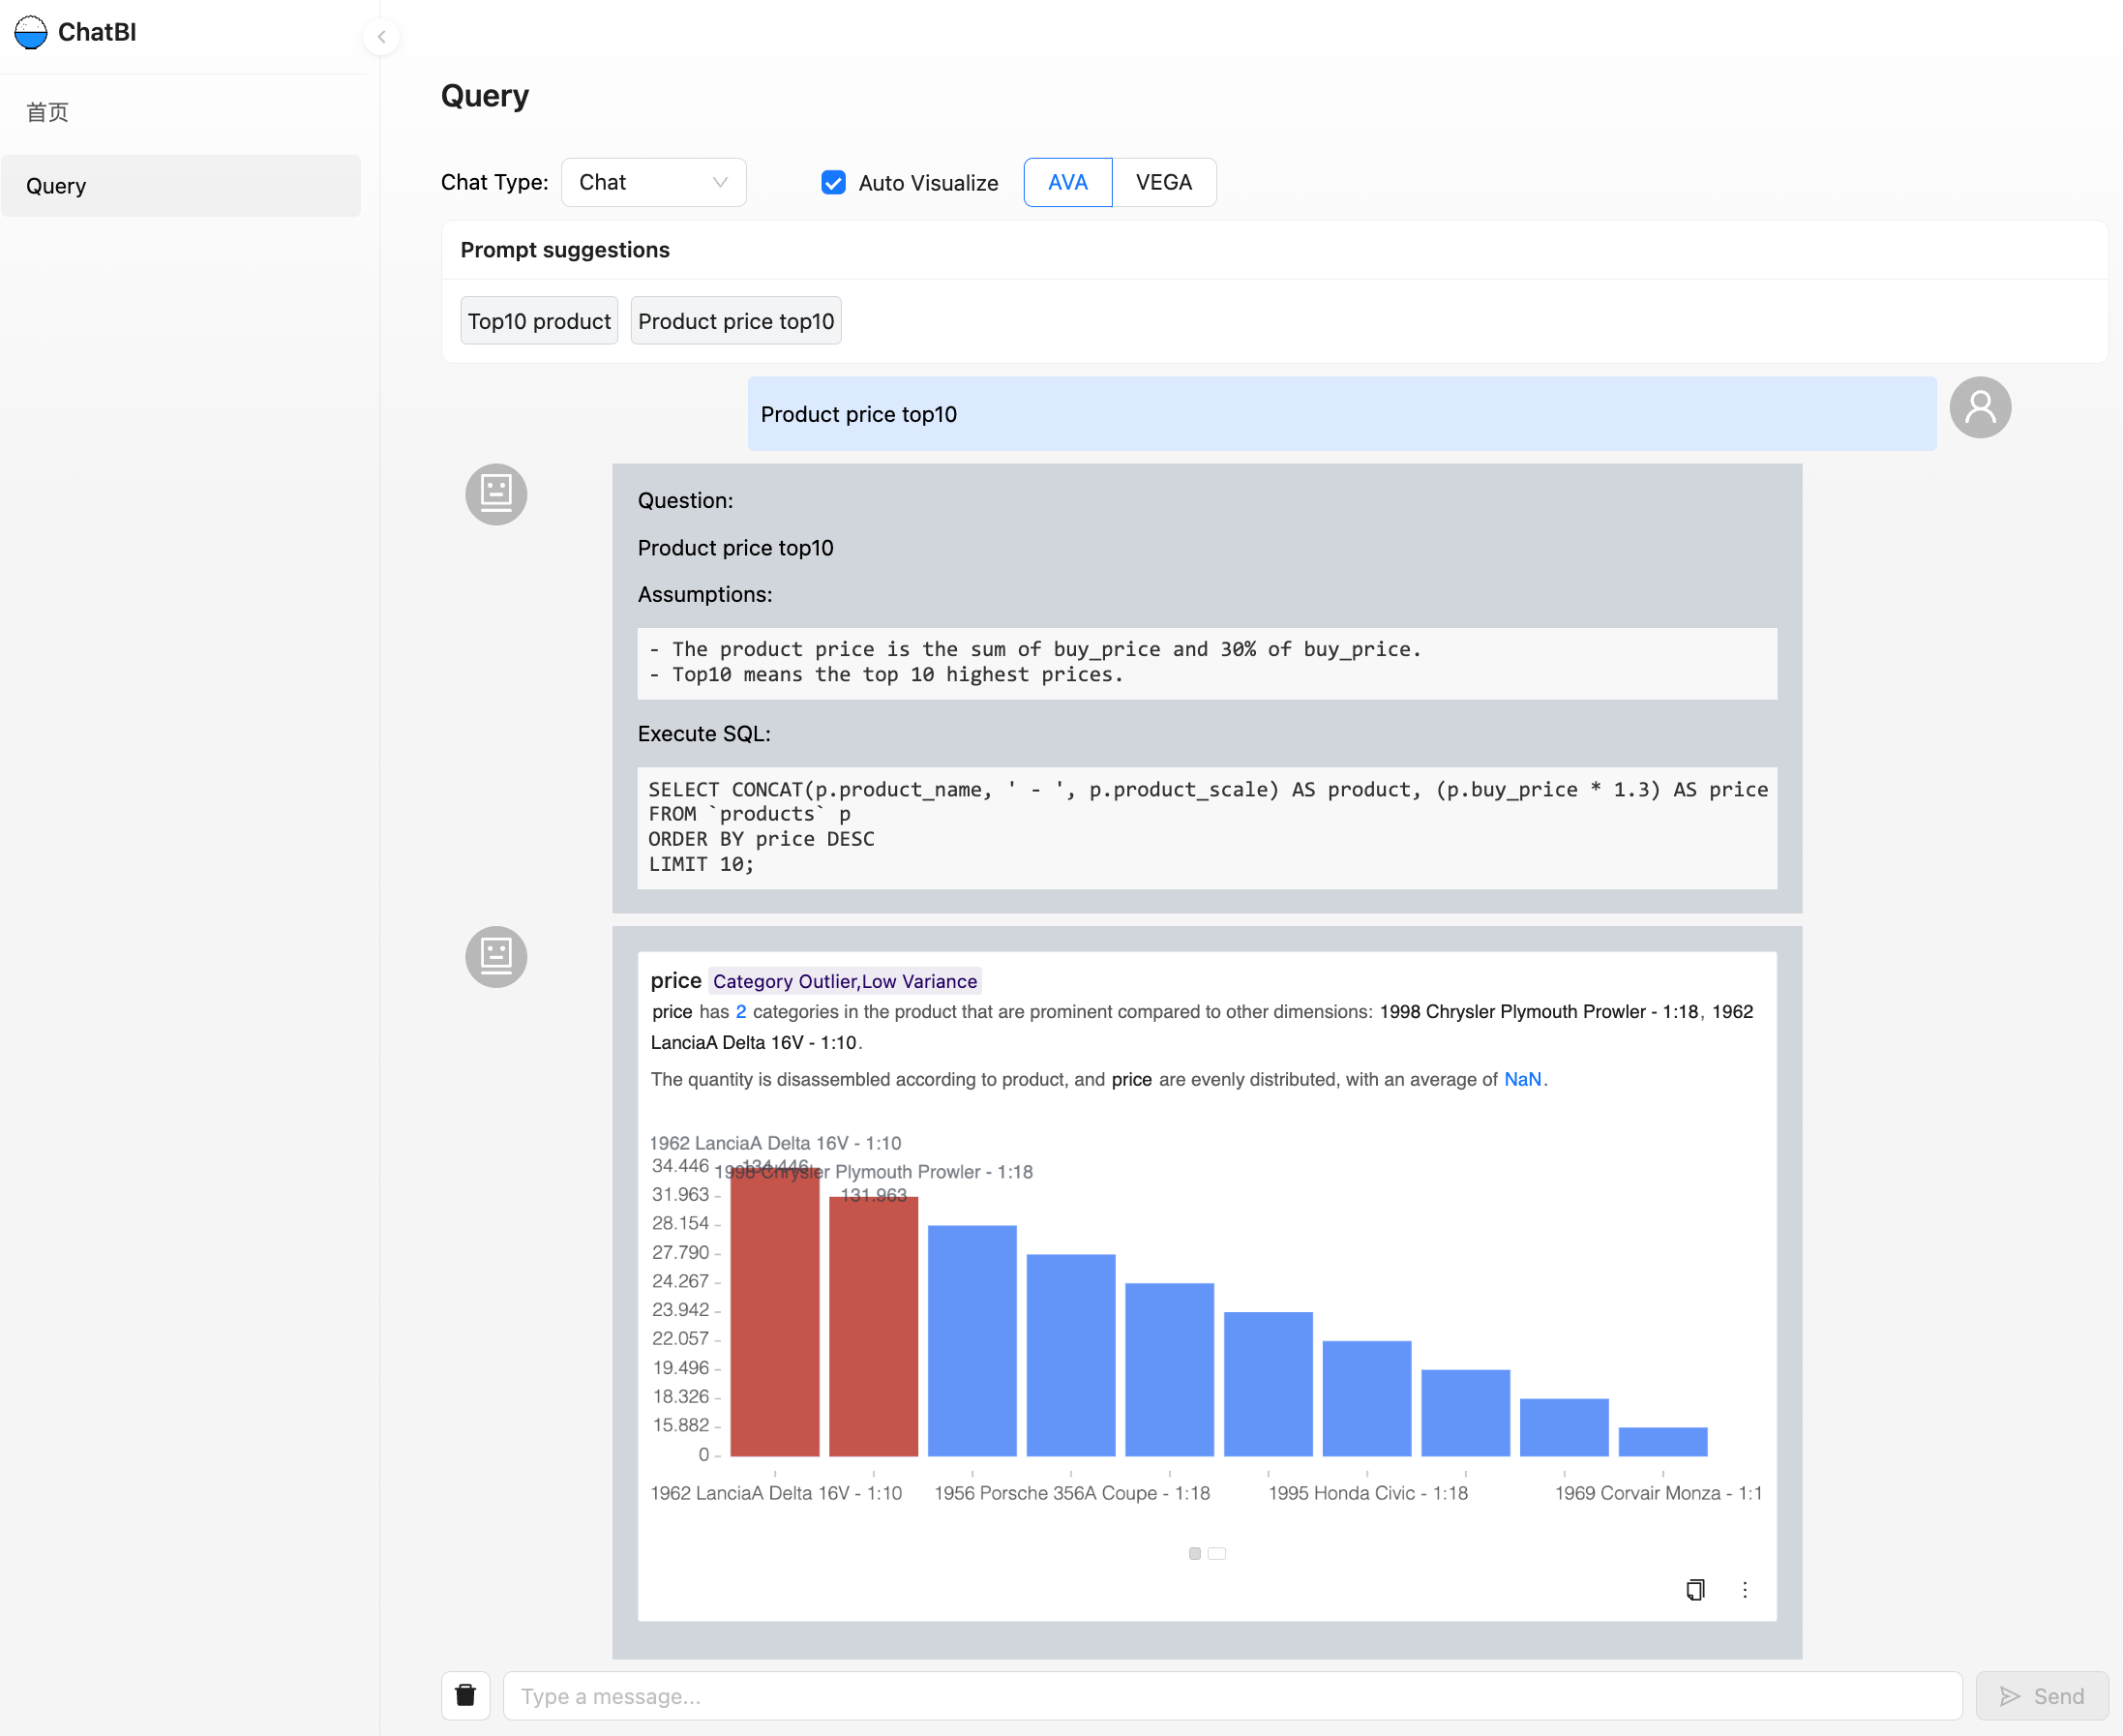Screen dimensions: 2123x1736
Task: Select the AVA visualization option
Action: click(1067, 182)
